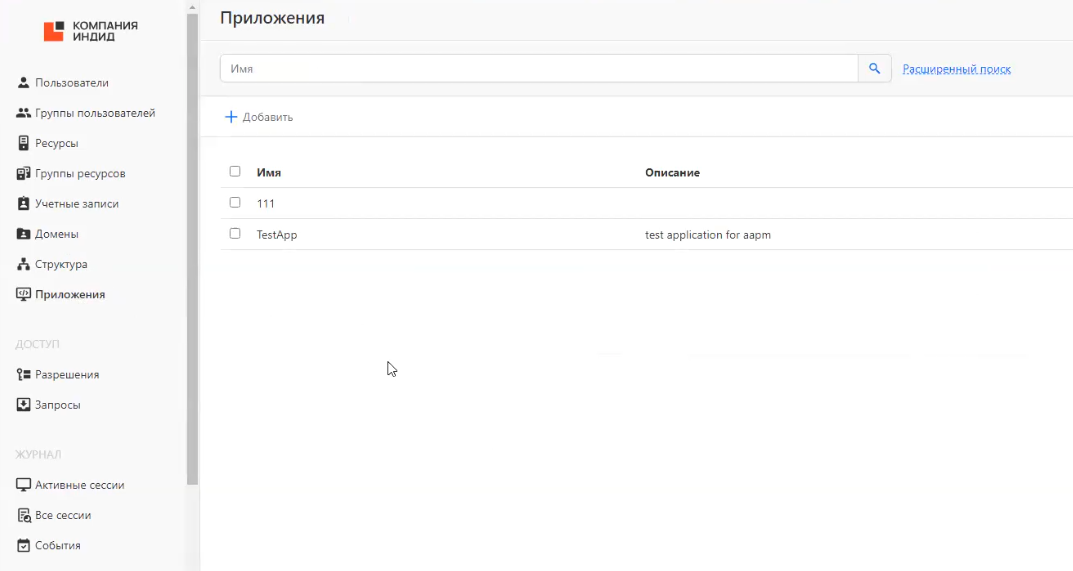1073x571 pixels.
Task: Open Группы пользователей via its icon
Action: [x=24, y=113]
